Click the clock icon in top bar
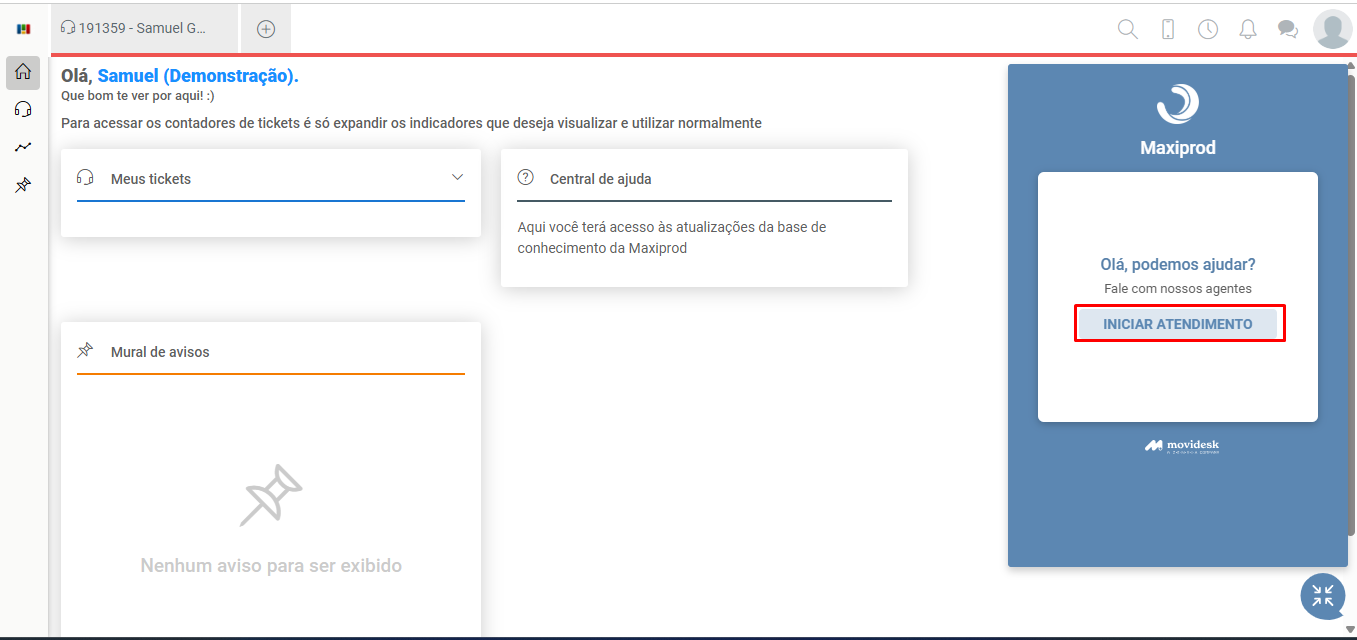Image resolution: width=1357 pixels, height=640 pixels. [1208, 29]
